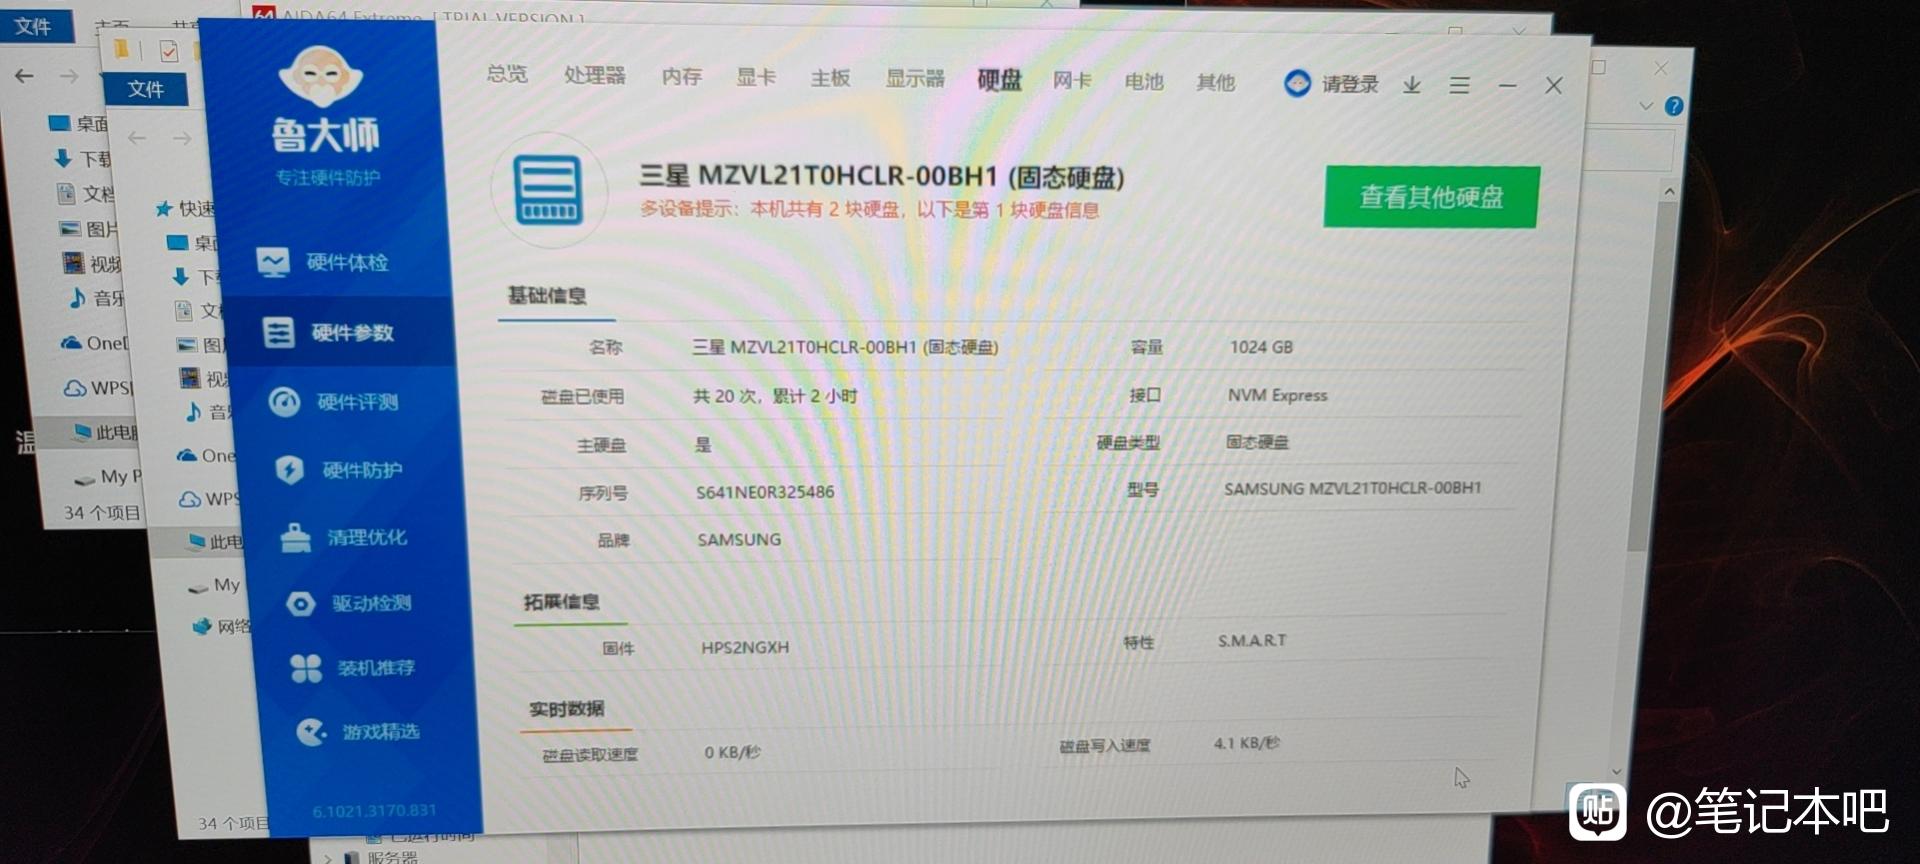The width and height of the screenshot is (1920, 864).
Task: Switch to 内存 tab
Action: (682, 76)
